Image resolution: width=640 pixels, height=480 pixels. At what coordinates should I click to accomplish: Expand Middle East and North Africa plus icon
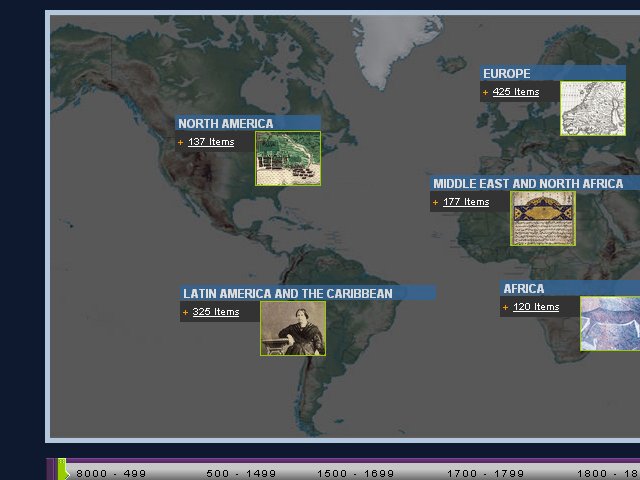point(435,203)
